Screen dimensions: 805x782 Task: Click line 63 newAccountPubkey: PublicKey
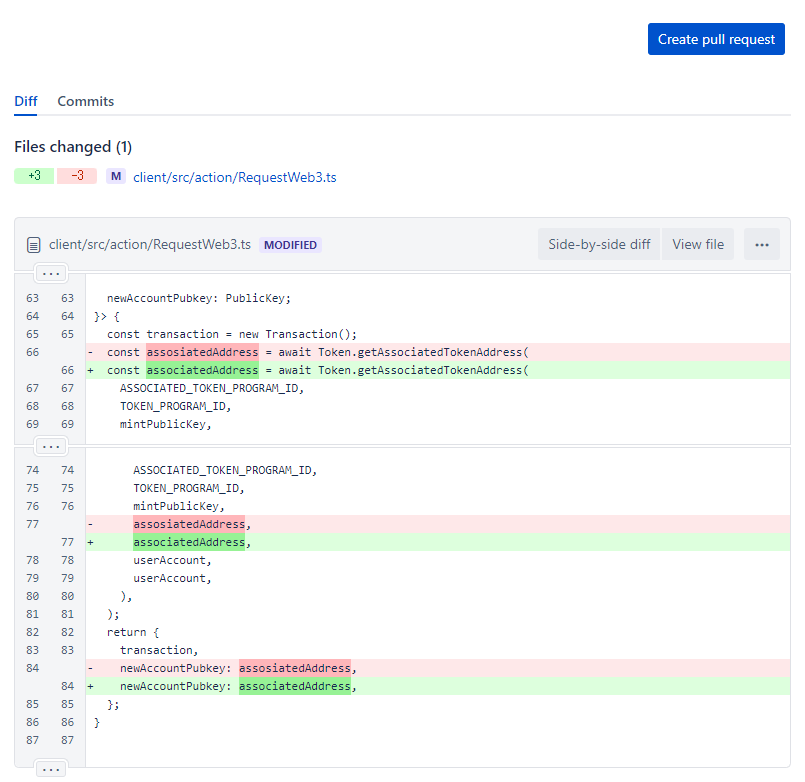pos(199,298)
